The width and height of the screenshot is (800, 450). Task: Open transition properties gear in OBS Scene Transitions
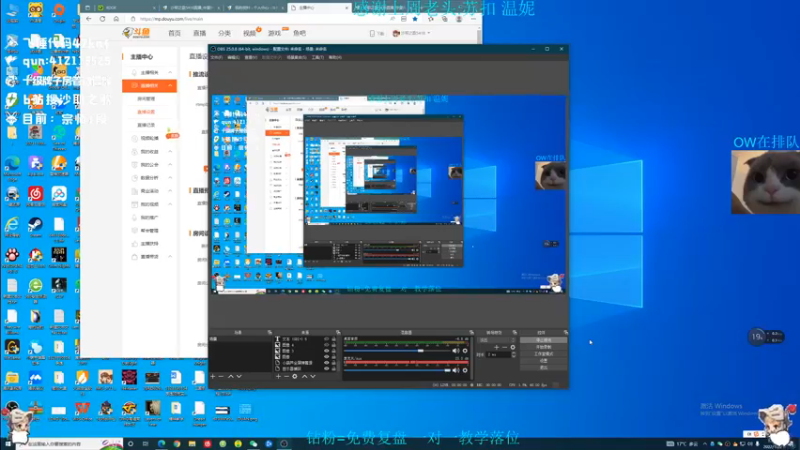(x=513, y=347)
